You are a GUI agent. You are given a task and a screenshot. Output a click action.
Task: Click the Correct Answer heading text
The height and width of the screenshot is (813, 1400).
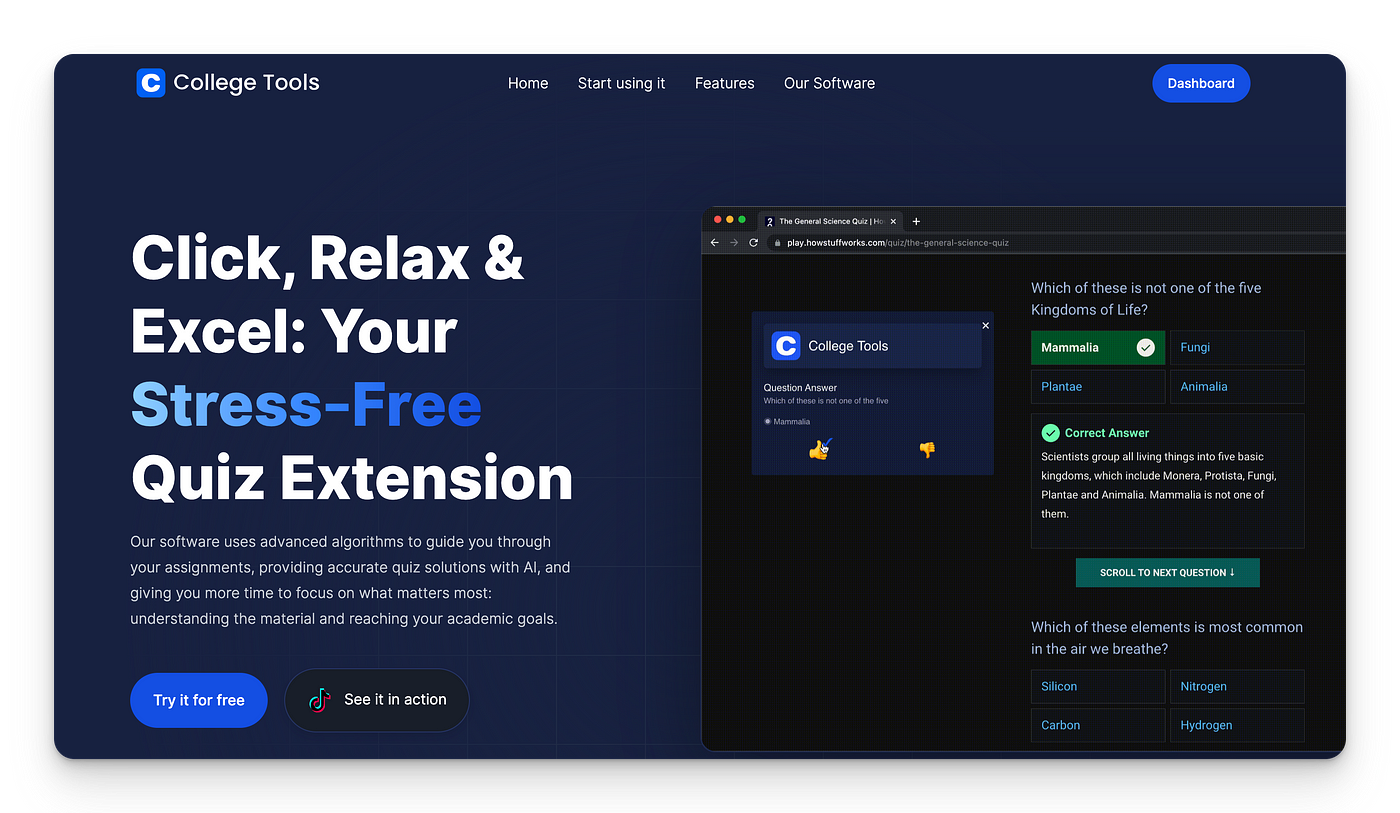click(1107, 433)
